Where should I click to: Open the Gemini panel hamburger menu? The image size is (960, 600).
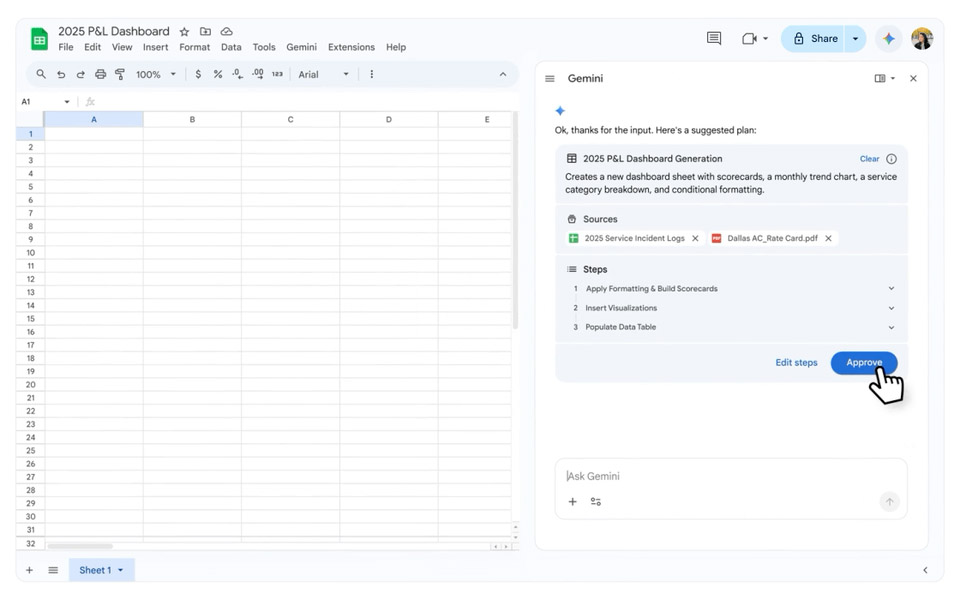[x=550, y=78]
